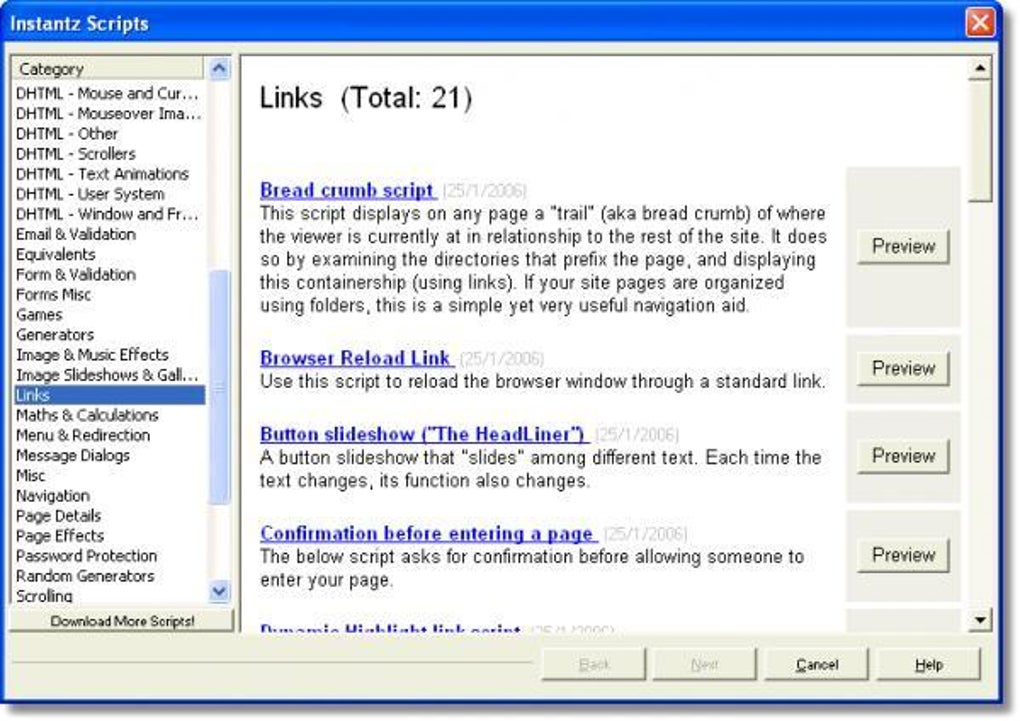Click the content pane scrollbar thumb
This screenshot has height=721, width=1020.
[x=980, y=141]
